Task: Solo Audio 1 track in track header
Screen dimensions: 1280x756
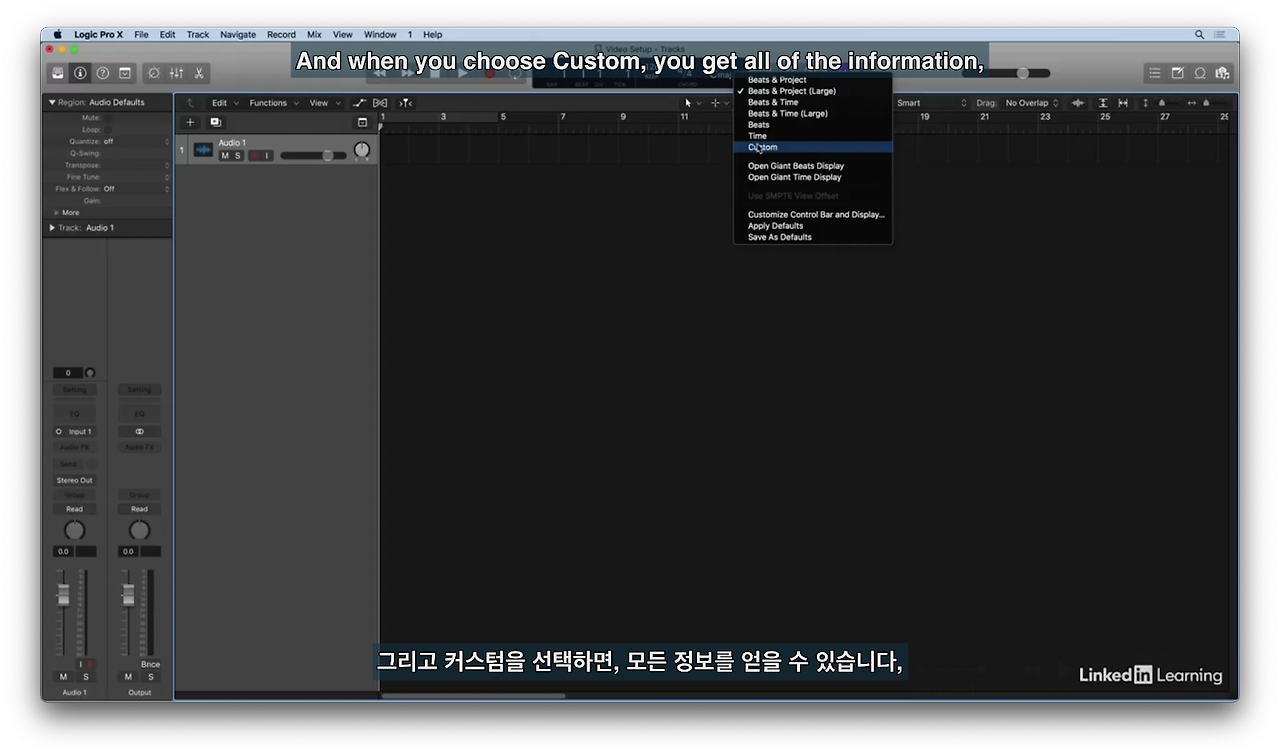Action: point(237,156)
